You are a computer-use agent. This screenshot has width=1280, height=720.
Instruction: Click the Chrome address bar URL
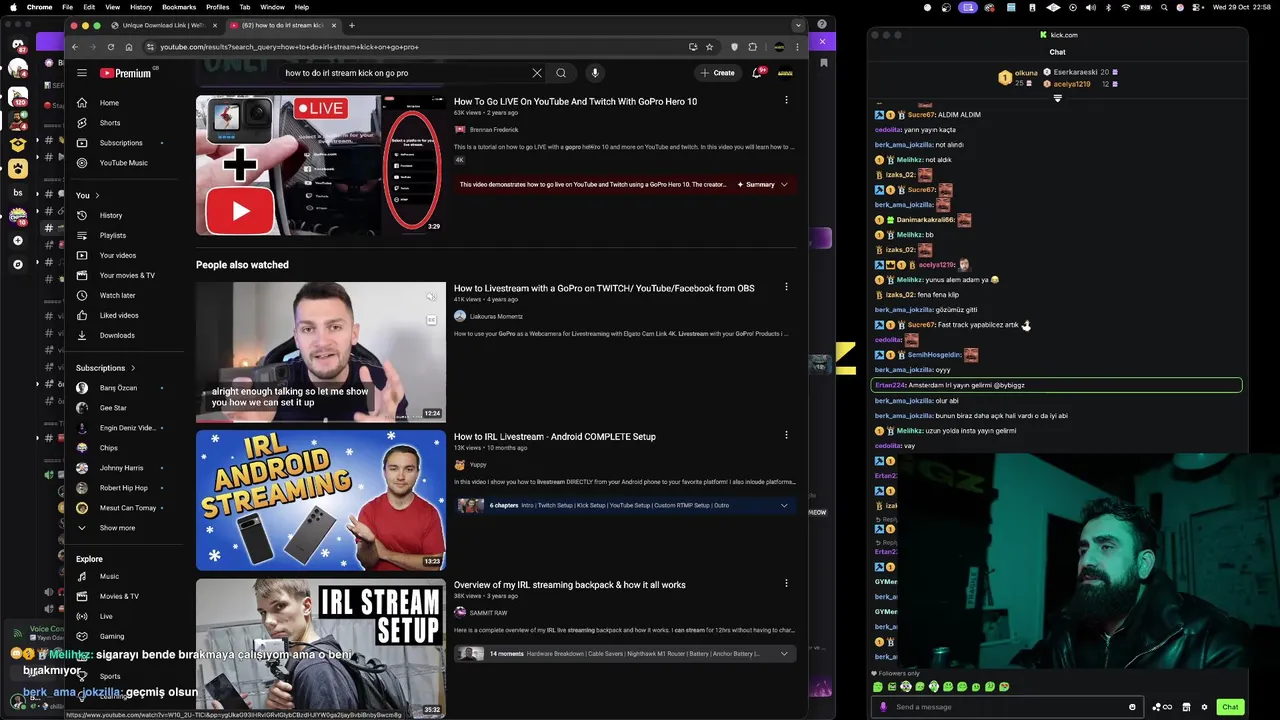[x=290, y=47]
